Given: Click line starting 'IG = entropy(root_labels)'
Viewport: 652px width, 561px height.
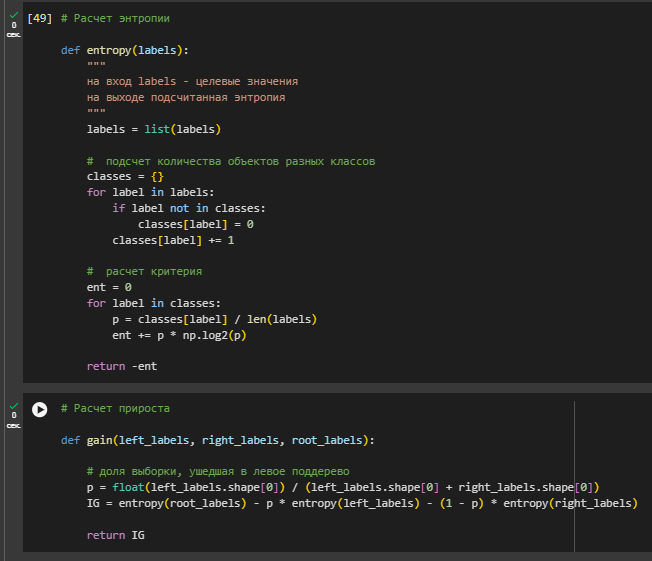Looking at the screenshot, I should (362, 504).
